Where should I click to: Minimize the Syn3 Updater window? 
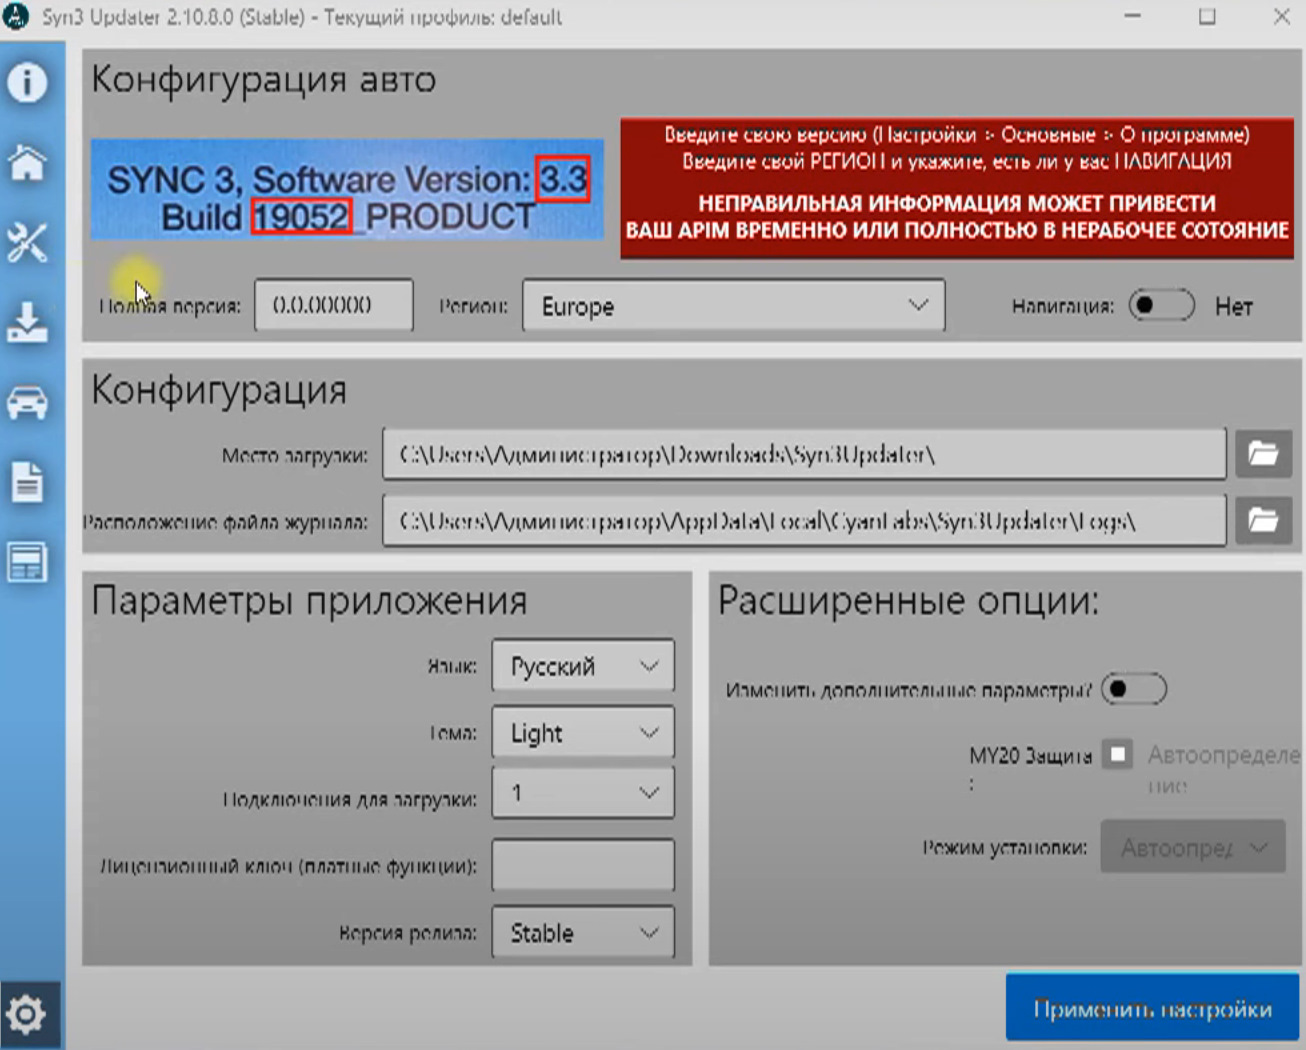click(1133, 17)
